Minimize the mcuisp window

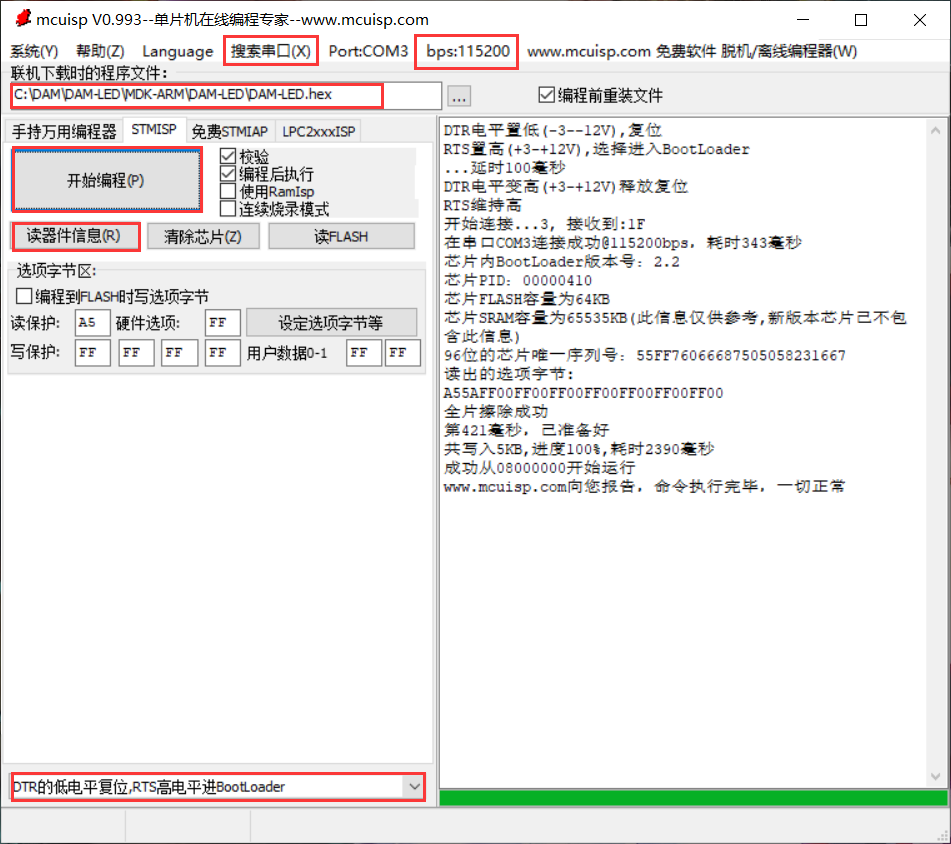[803, 20]
